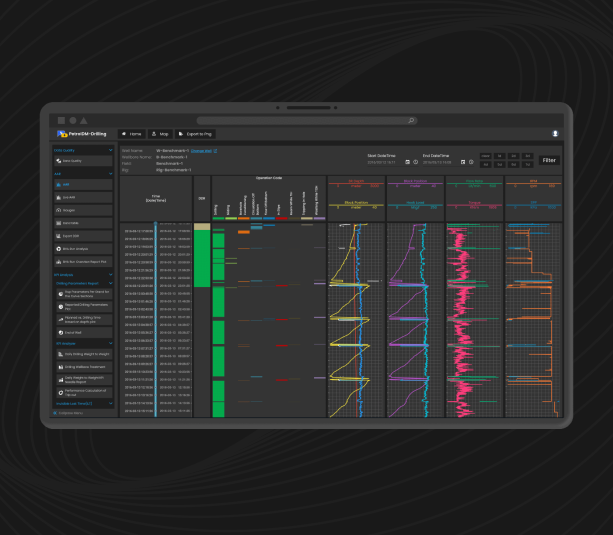Select the 7d time range button
This screenshot has width=613, height=535.
528,164
